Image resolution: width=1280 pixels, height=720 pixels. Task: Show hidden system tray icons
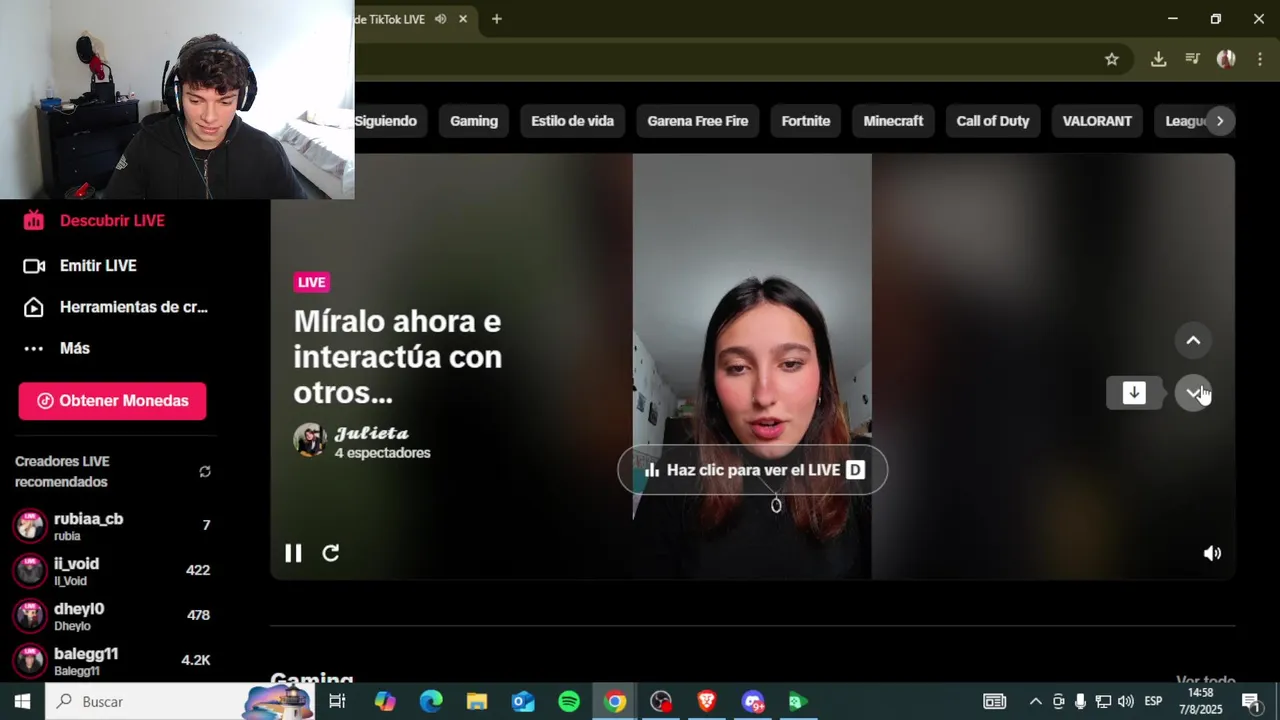1035,701
